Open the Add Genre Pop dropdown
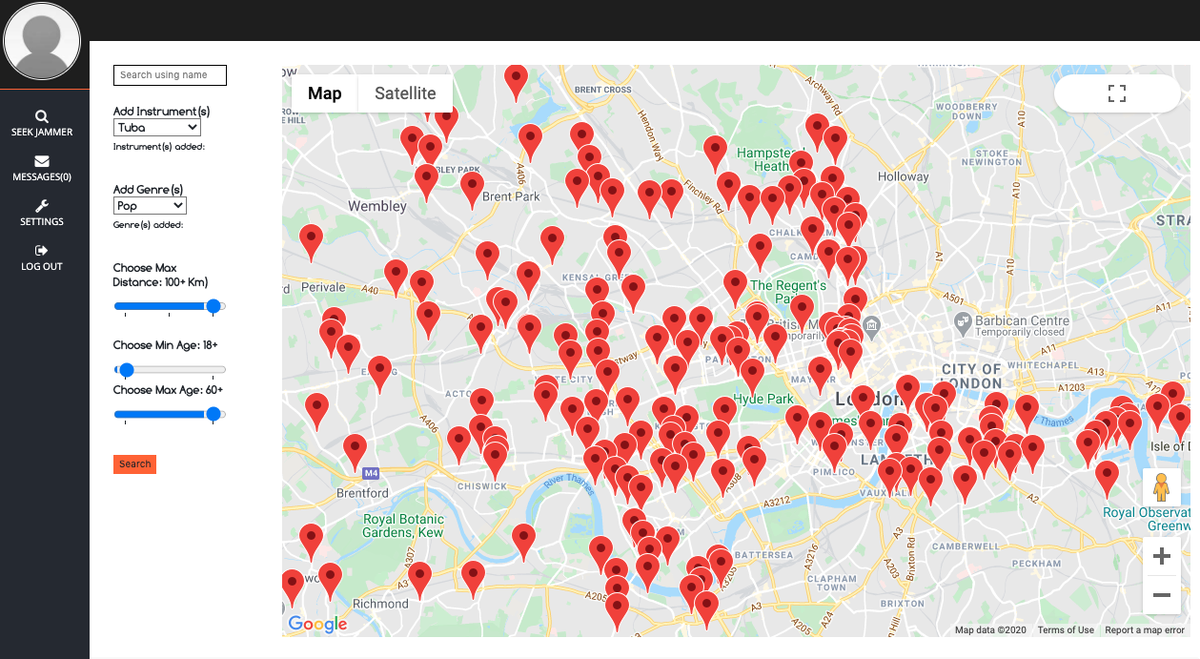 tap(150, 206)
